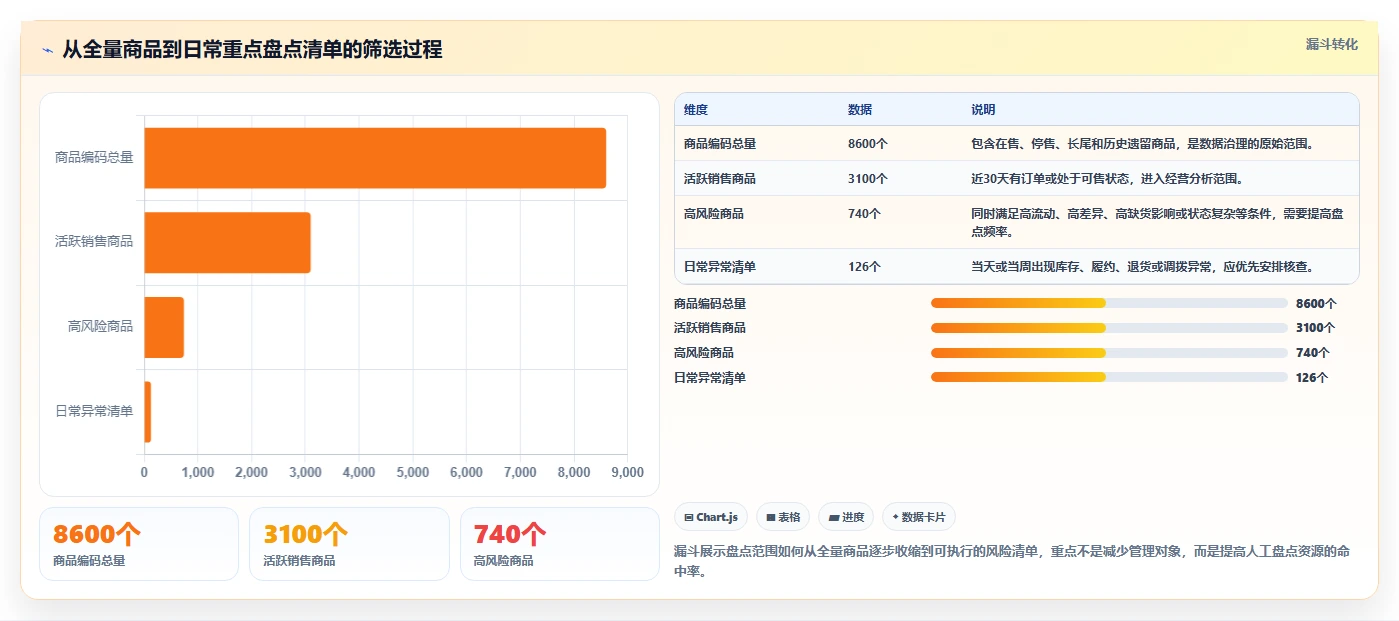Click description starting 同时满足高流动
This screenshot has height=621, width=1399.
point(1157,223)
